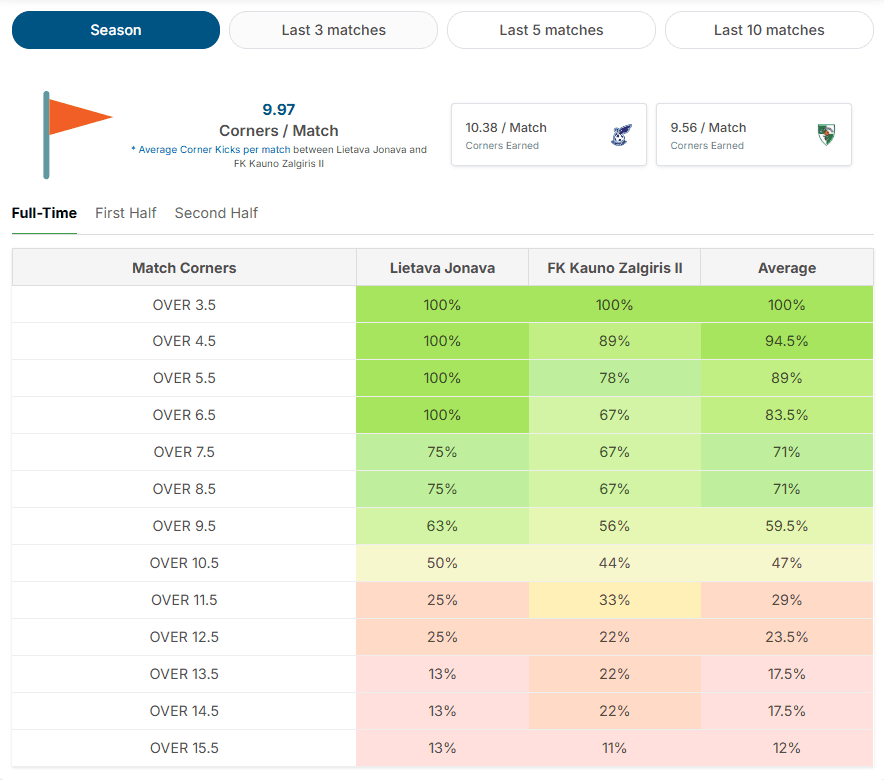Image resolution: width=884 pixels, height=780 pixels.
Task: Switch to the First Half tab
Action: click(x=125, y=213)
